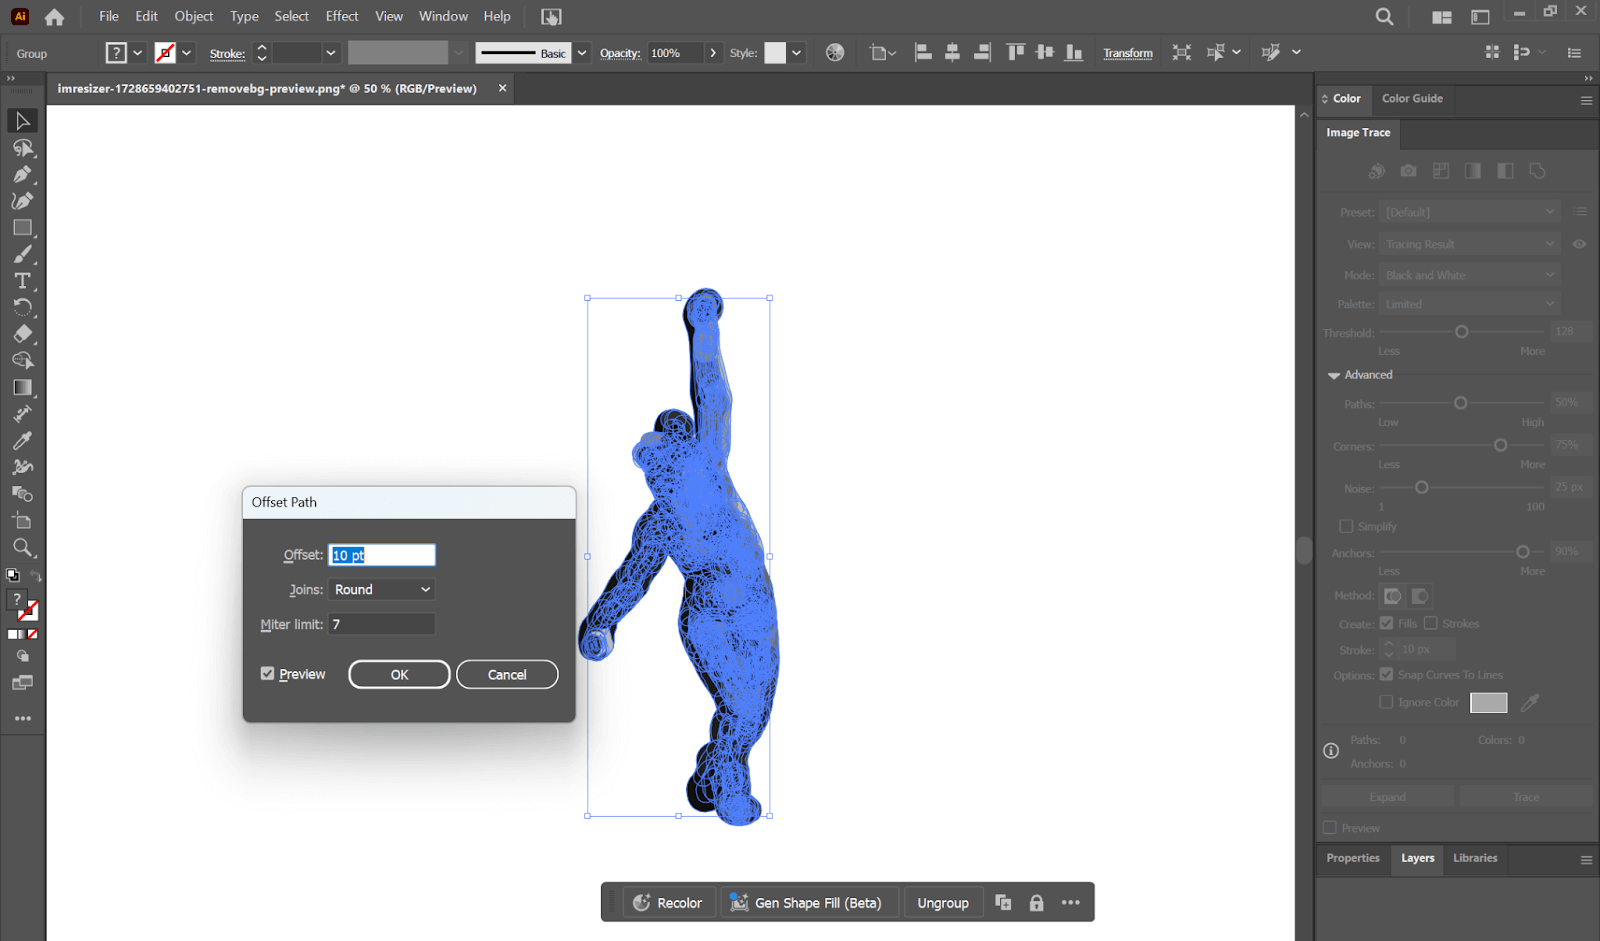
Task: Click Cancel in Offset Path dialog
Action: click(507, 675)
